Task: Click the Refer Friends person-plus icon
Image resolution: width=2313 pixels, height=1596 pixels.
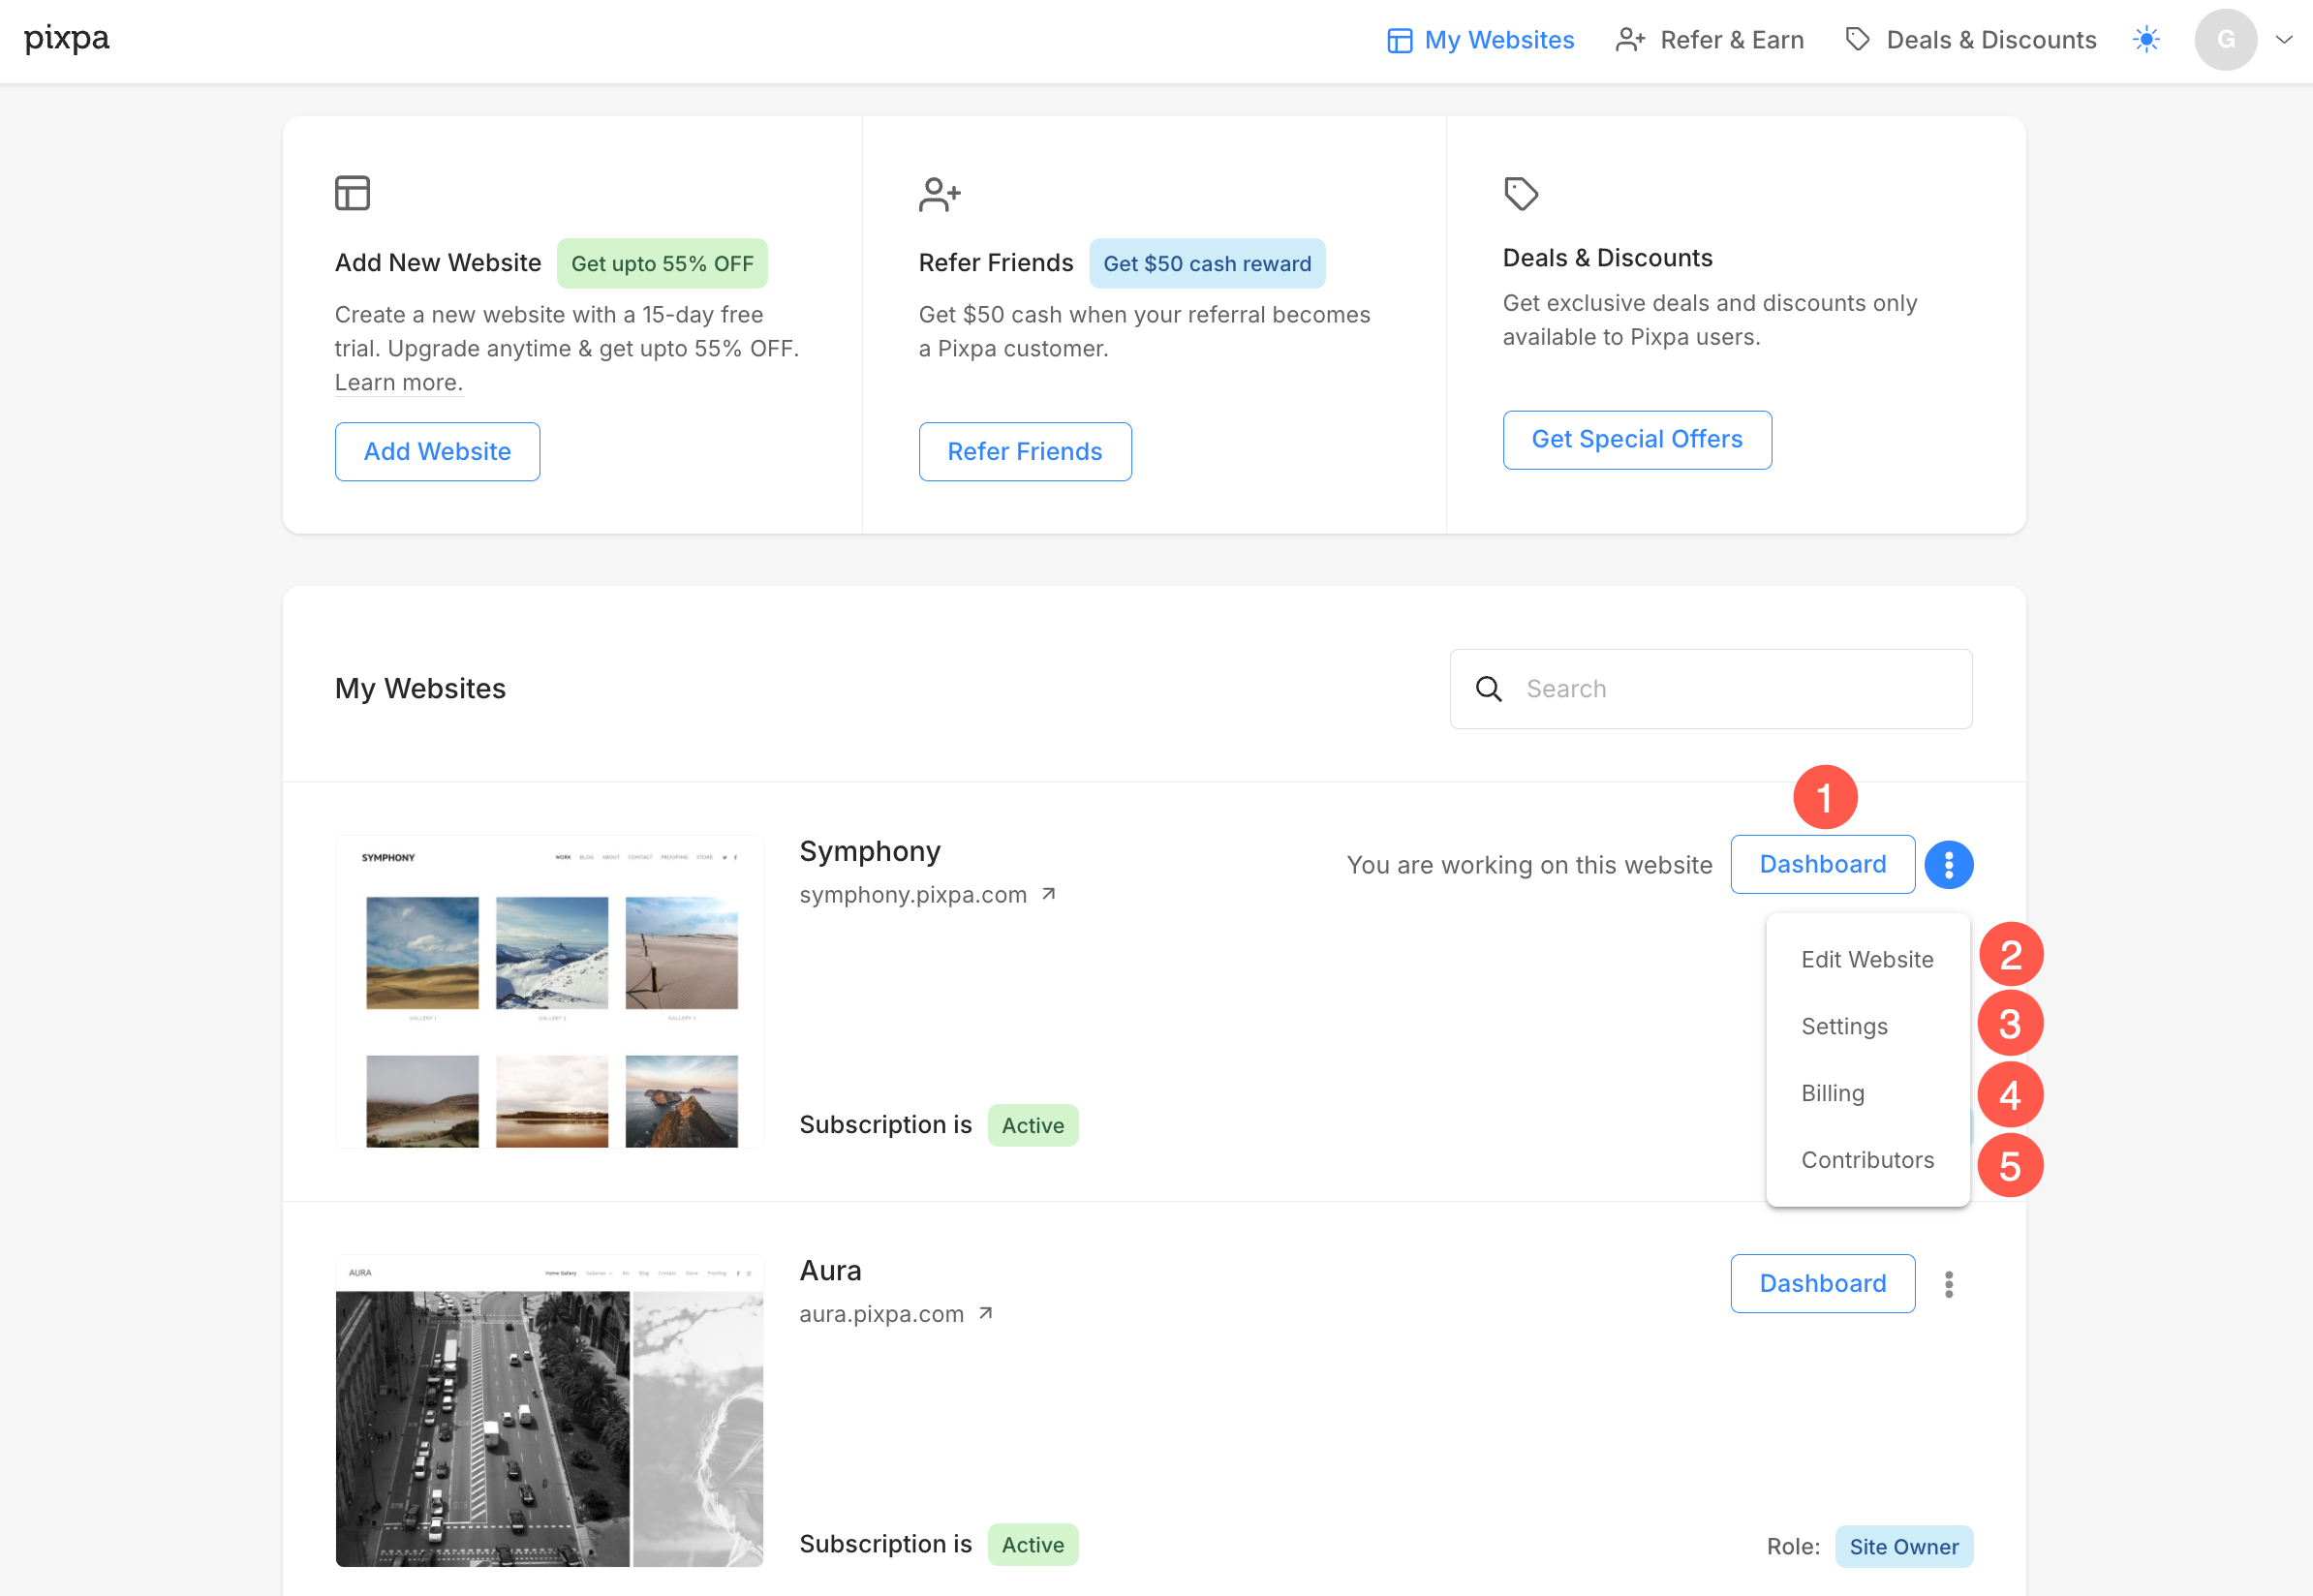Action: [939, 194]
